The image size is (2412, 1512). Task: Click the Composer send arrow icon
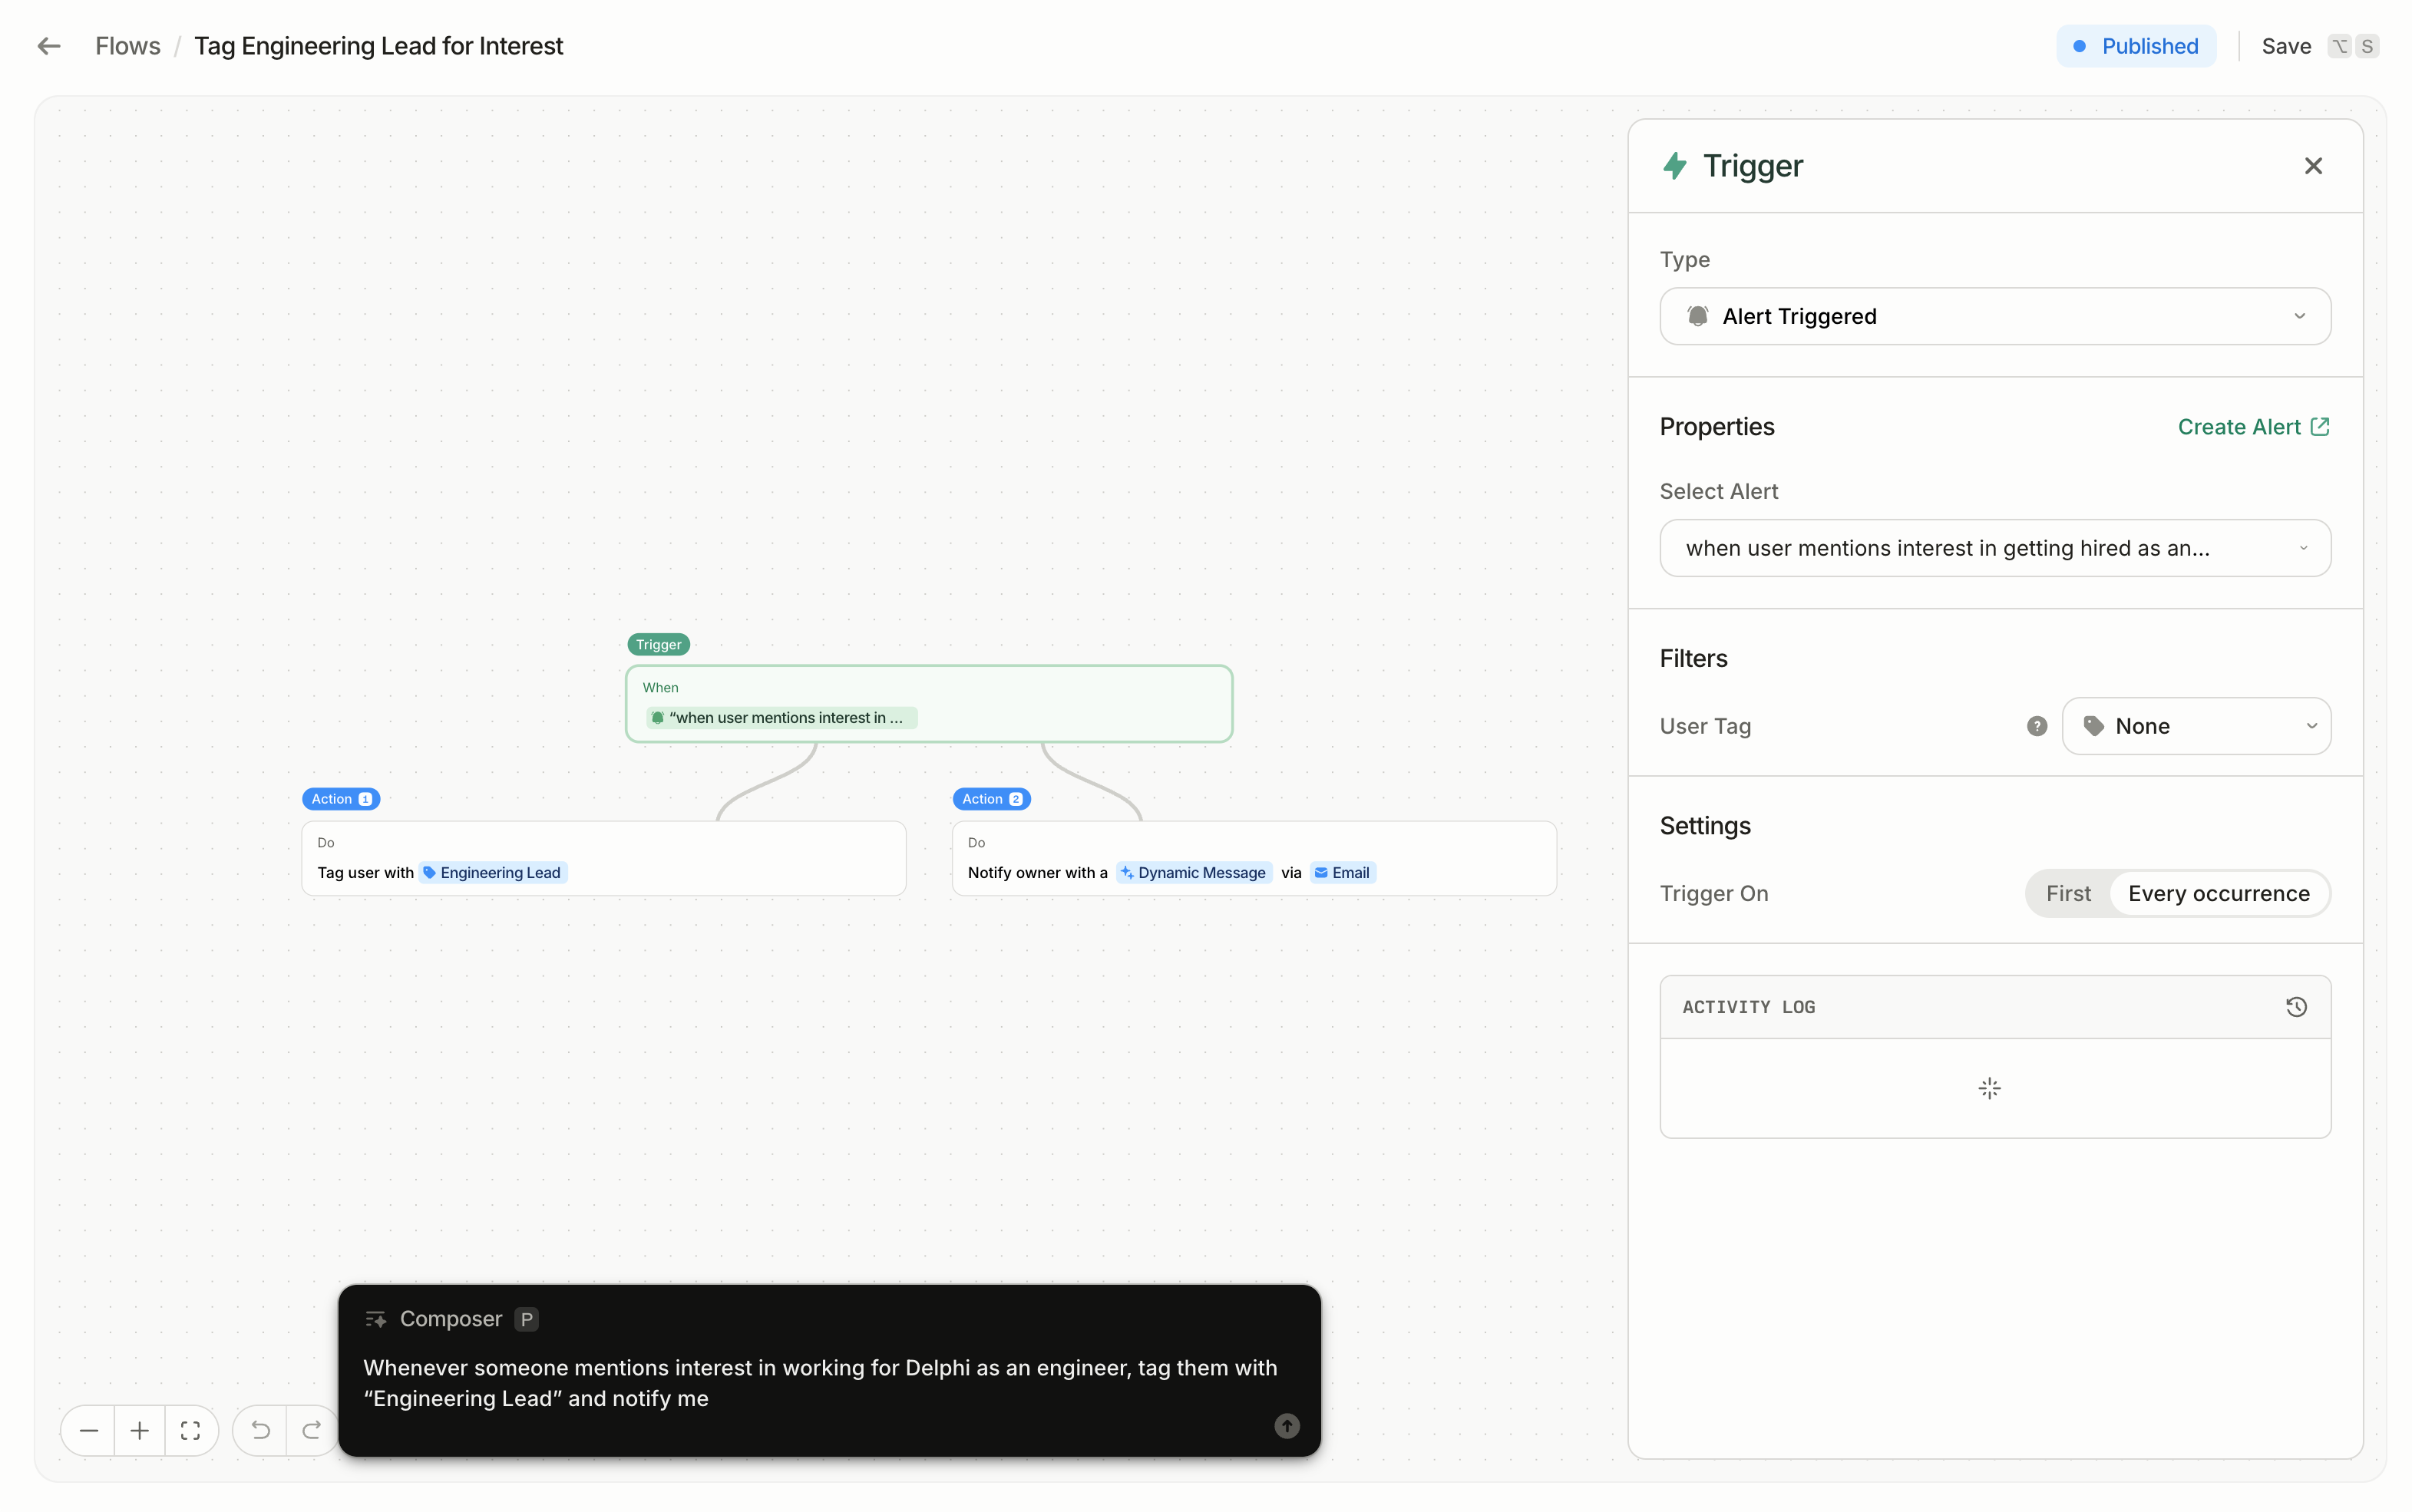tap(1287, 1426)
